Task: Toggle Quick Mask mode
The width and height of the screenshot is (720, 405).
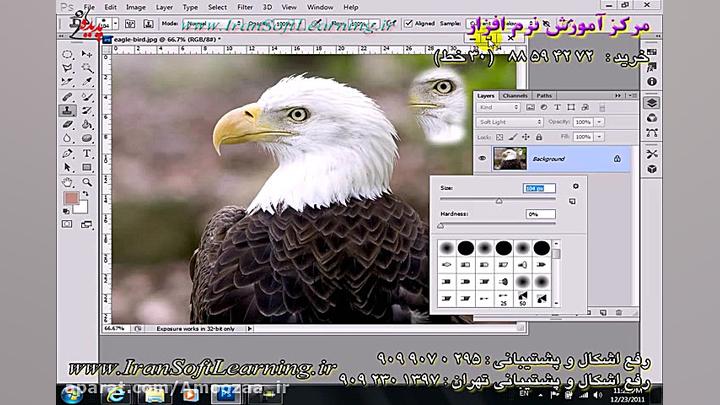Action: coord(67,224)
